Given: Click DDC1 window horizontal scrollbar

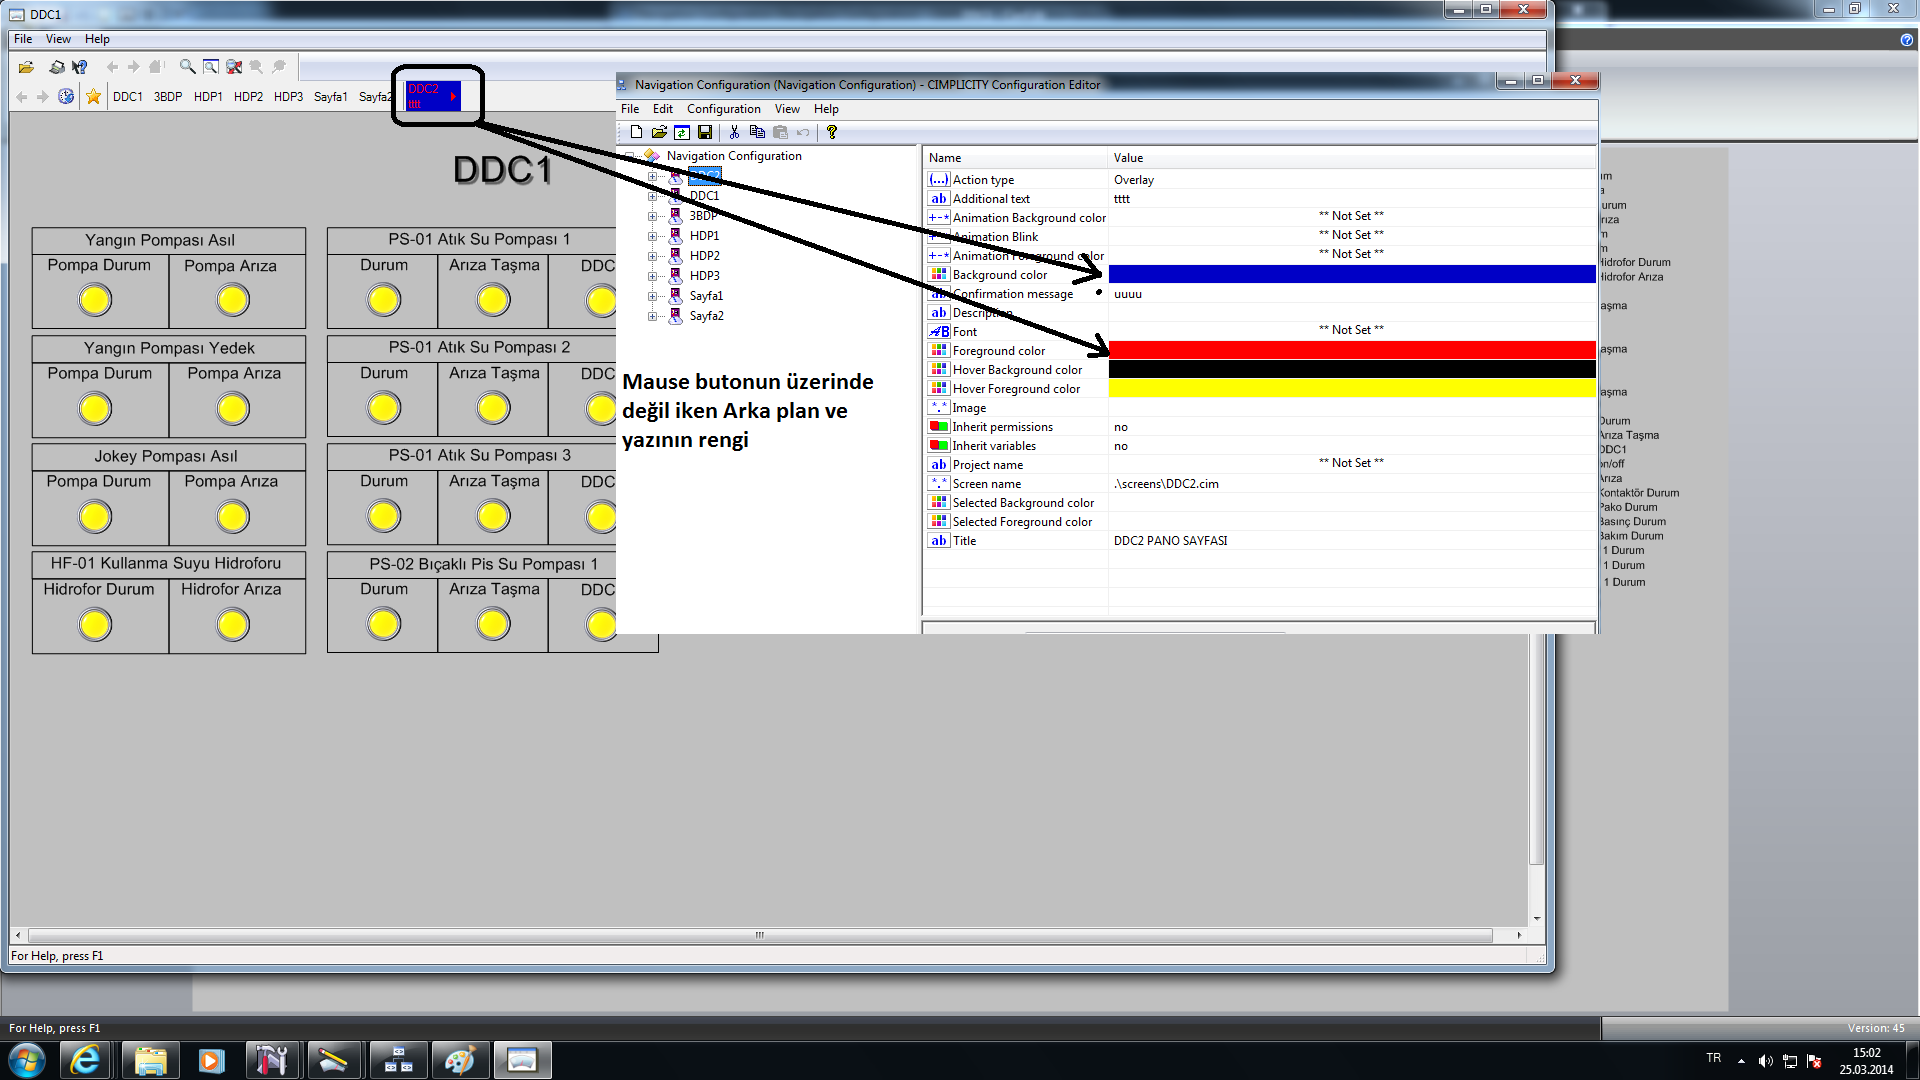Looking at the screenshot, I should click(760, 936).
